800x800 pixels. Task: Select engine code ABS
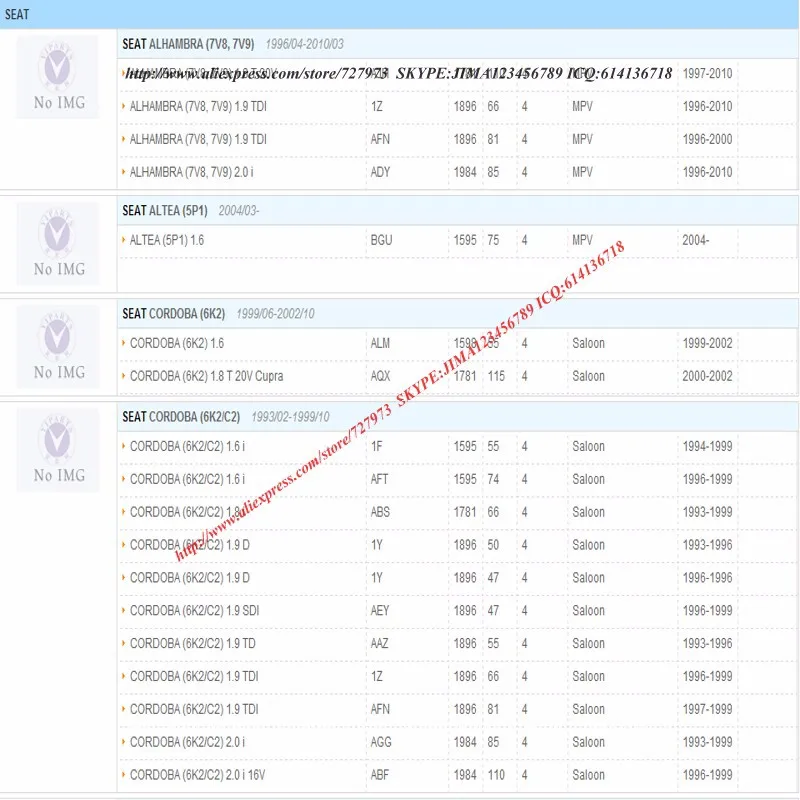380,512
